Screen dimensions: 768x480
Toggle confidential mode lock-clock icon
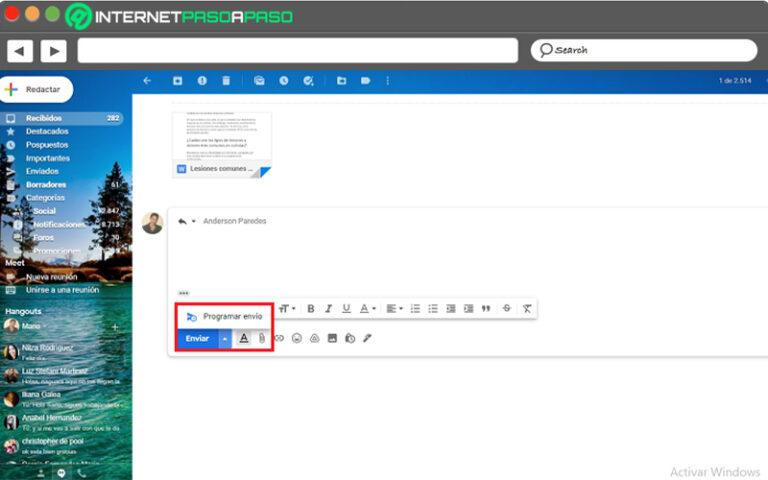tap(350, 338)
